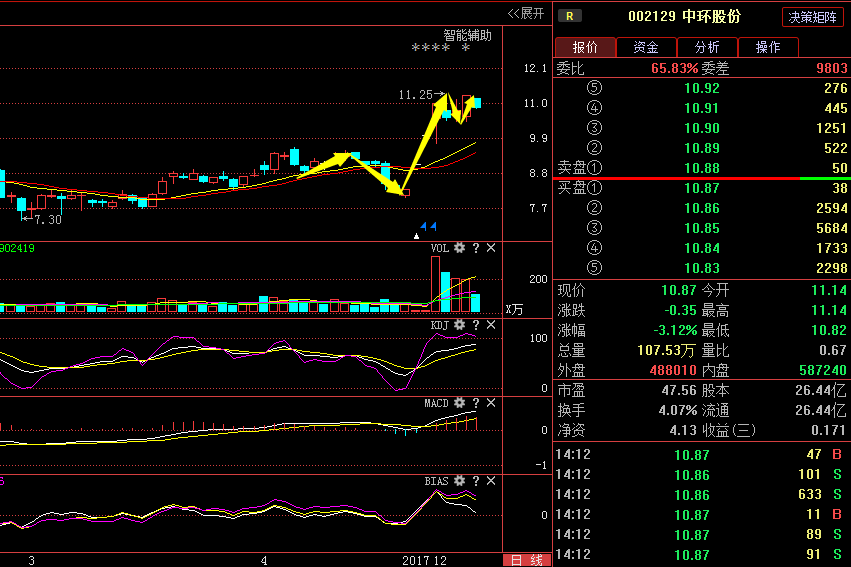
Task: Switch to the 报价 tab
Action: (585, 47)
